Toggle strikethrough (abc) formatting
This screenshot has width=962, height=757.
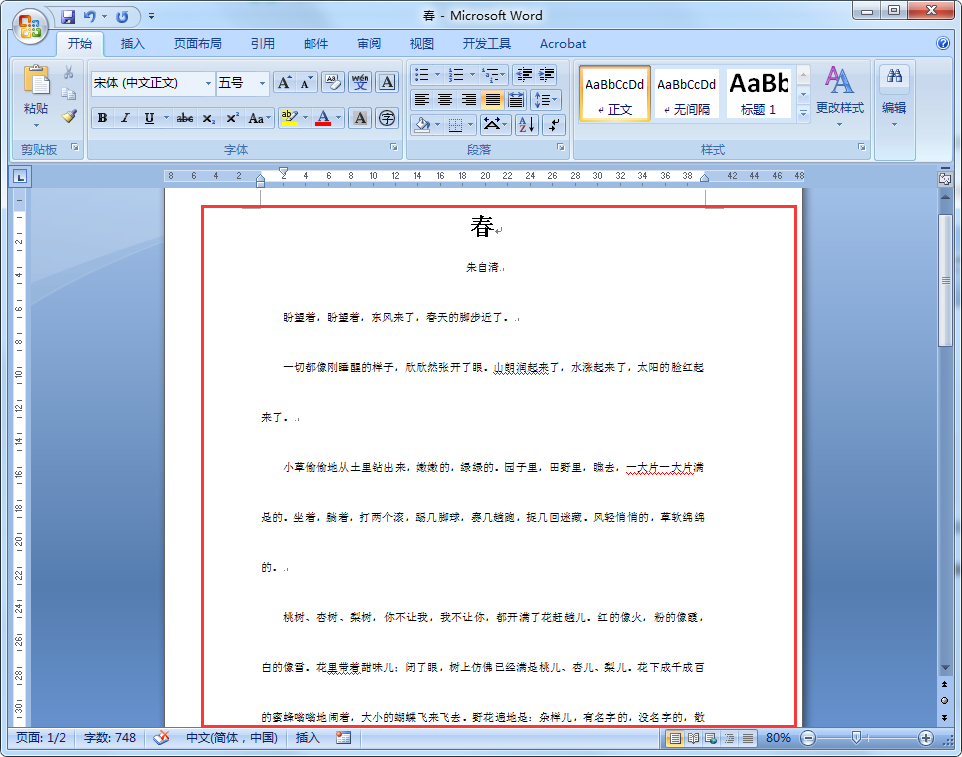coord(185,118)
